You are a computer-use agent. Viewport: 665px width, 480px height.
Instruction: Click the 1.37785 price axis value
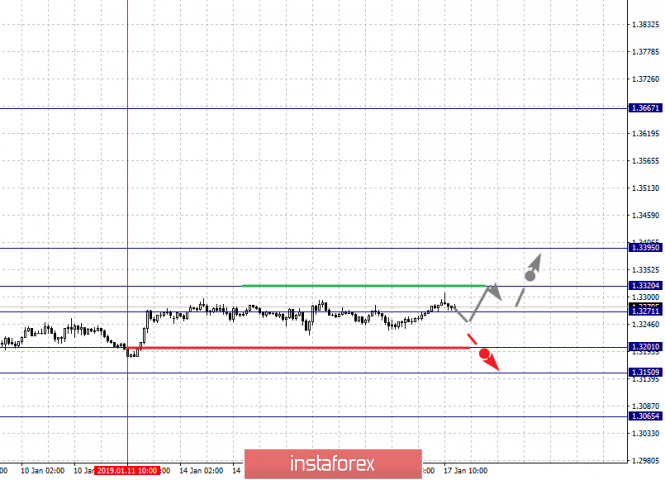pos(645,52)
